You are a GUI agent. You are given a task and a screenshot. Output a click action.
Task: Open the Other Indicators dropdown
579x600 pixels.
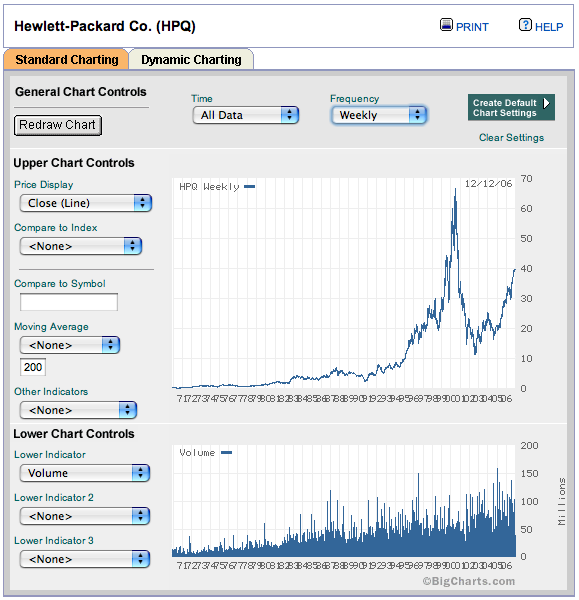pos(78,410)
